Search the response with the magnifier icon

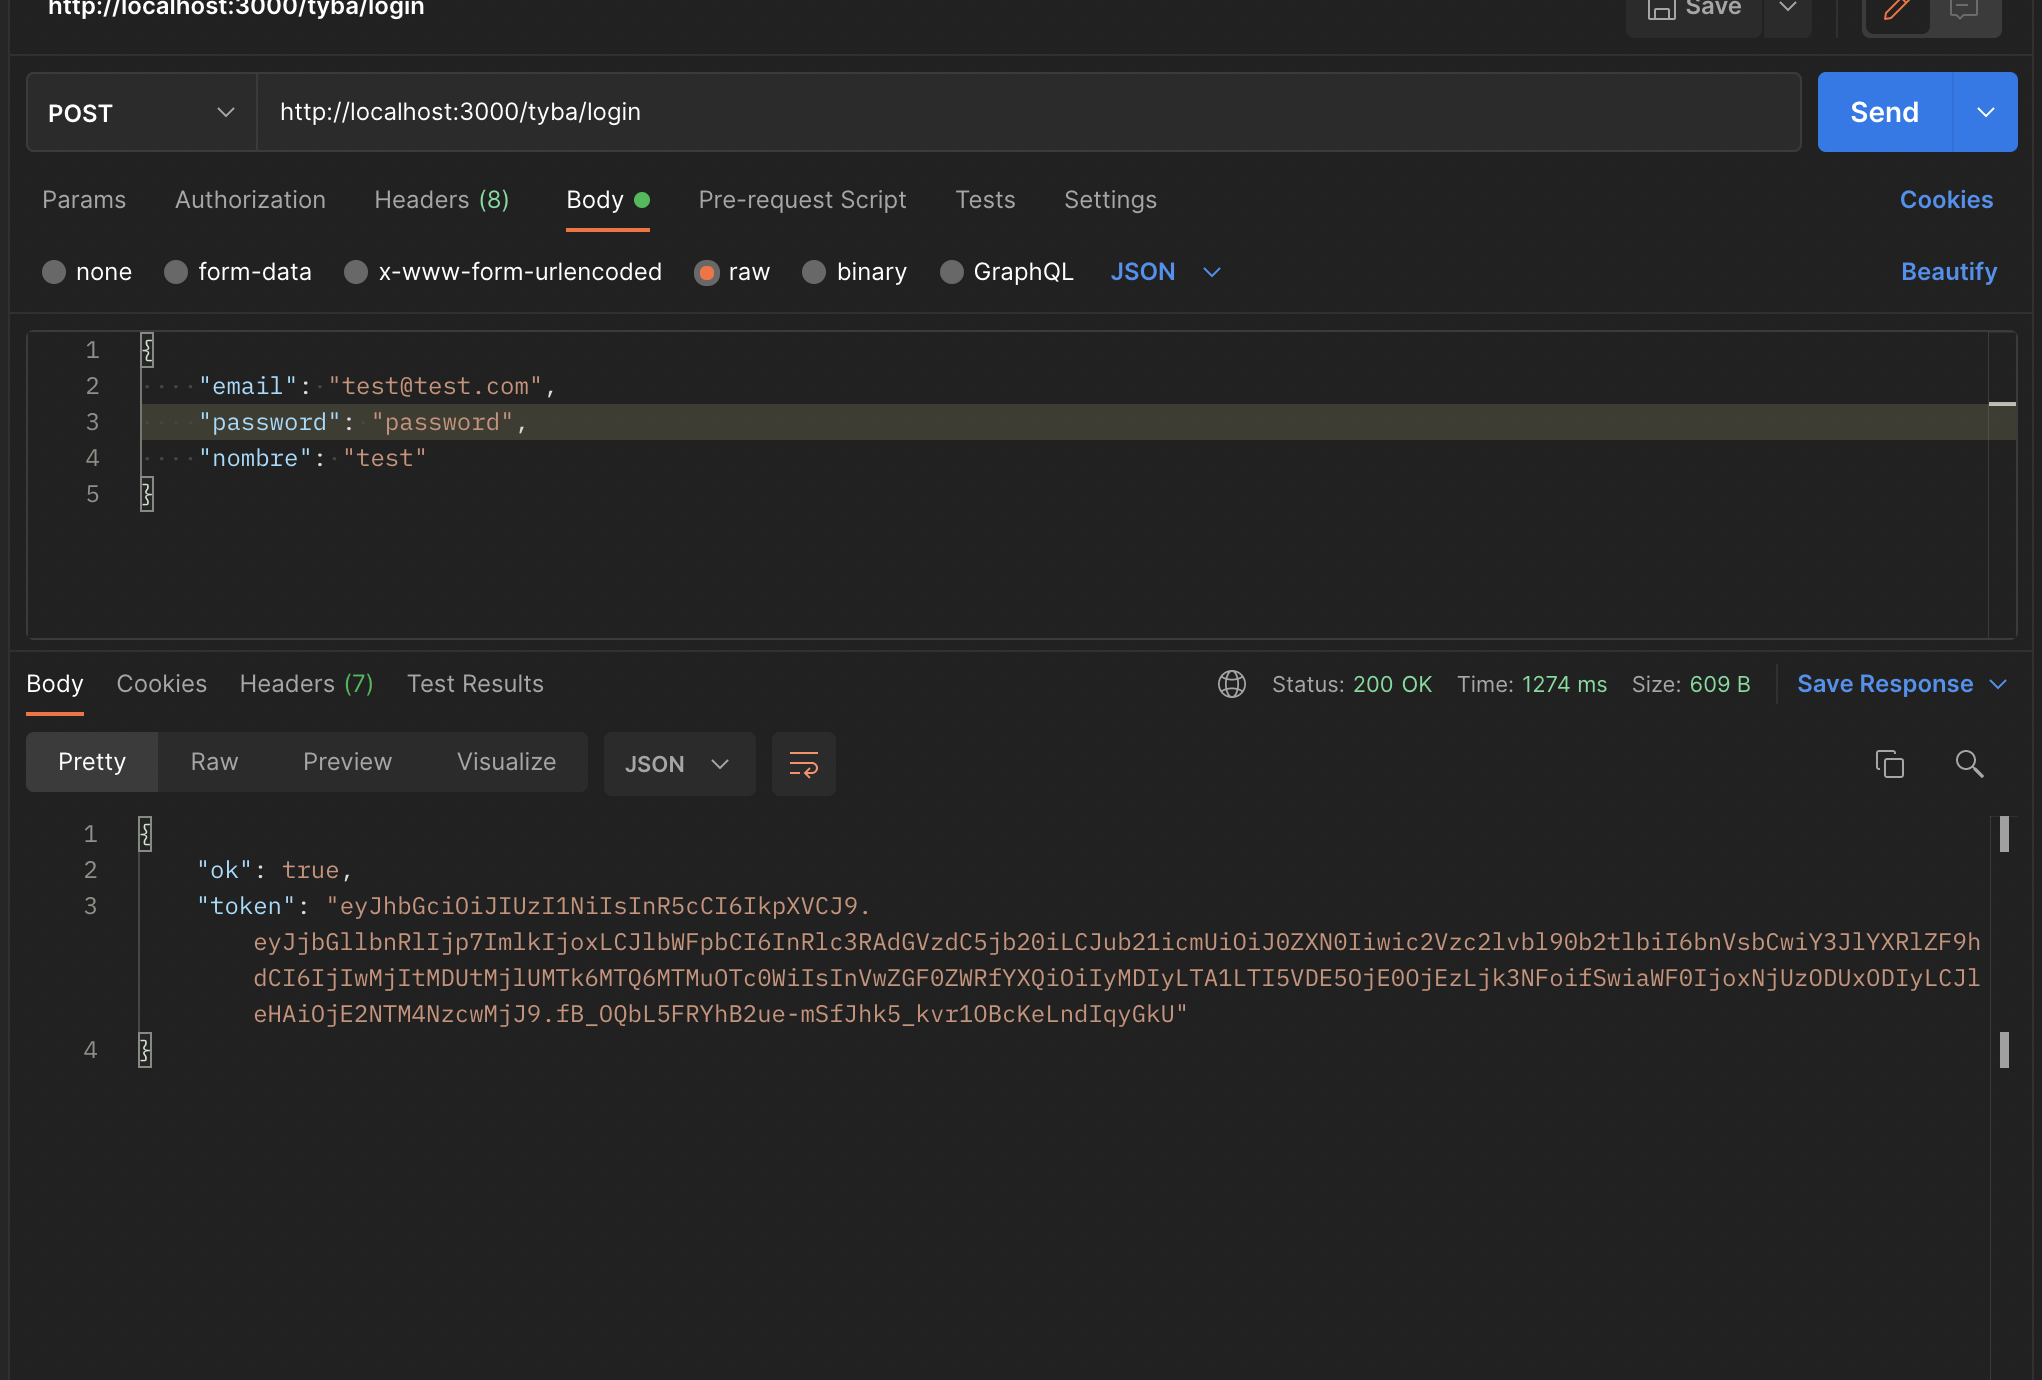coord(1969,763)
